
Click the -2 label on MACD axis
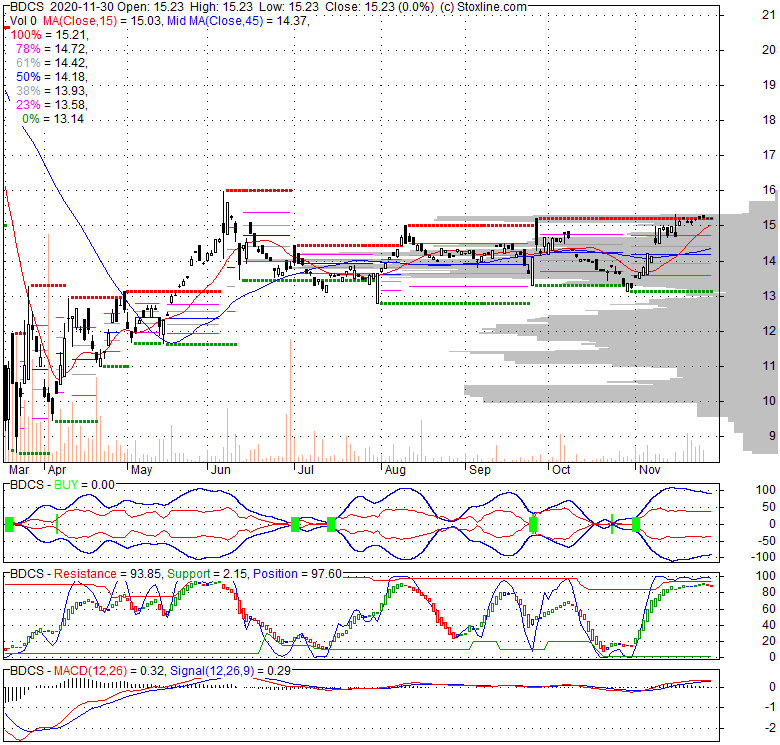point(770,728)
